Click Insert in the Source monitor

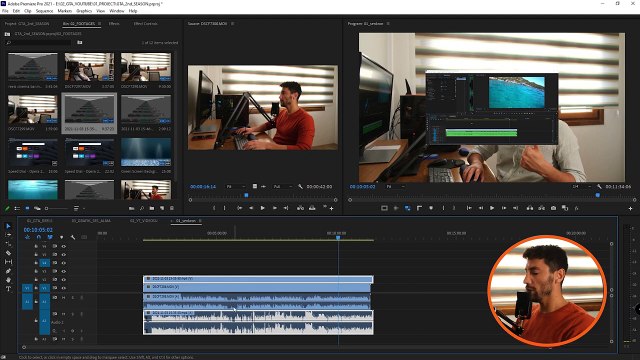click(300, 208)
